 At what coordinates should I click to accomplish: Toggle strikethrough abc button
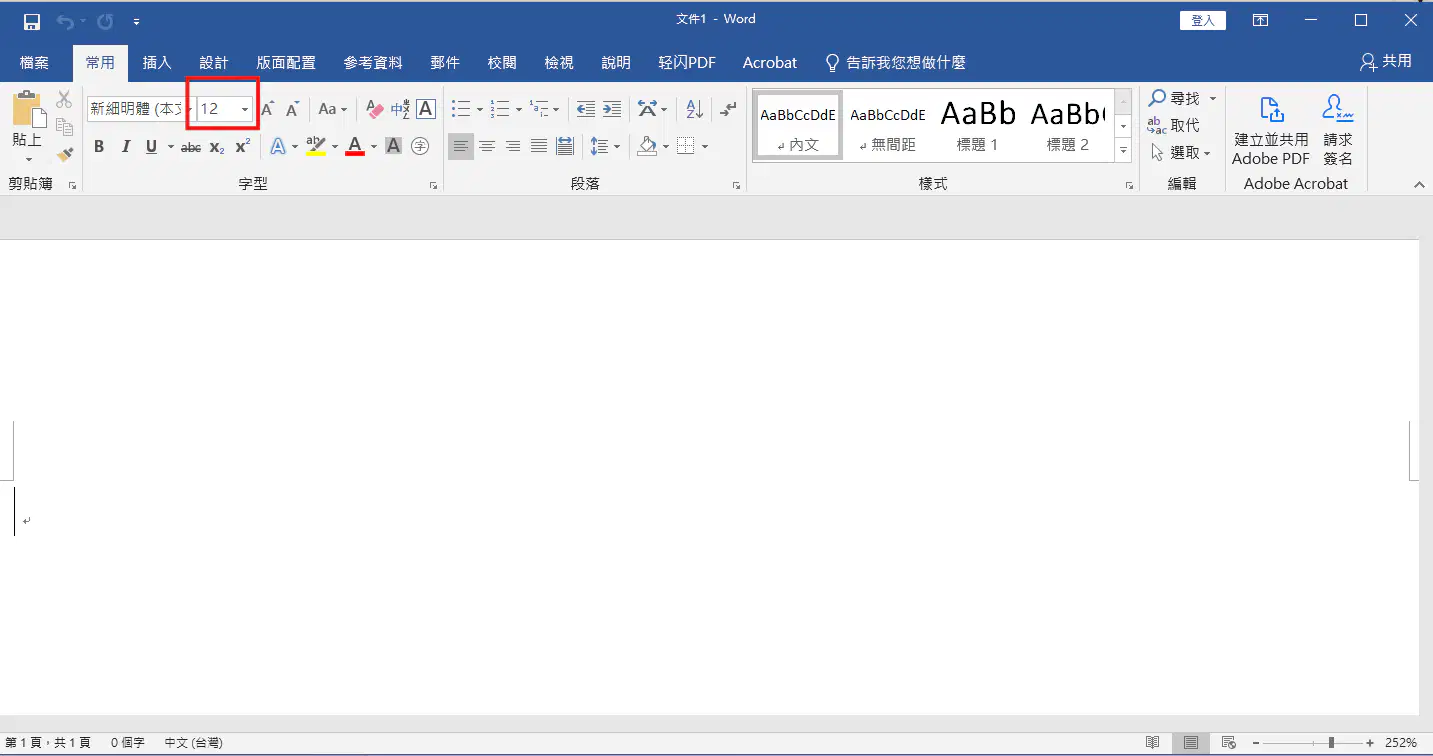191,147
